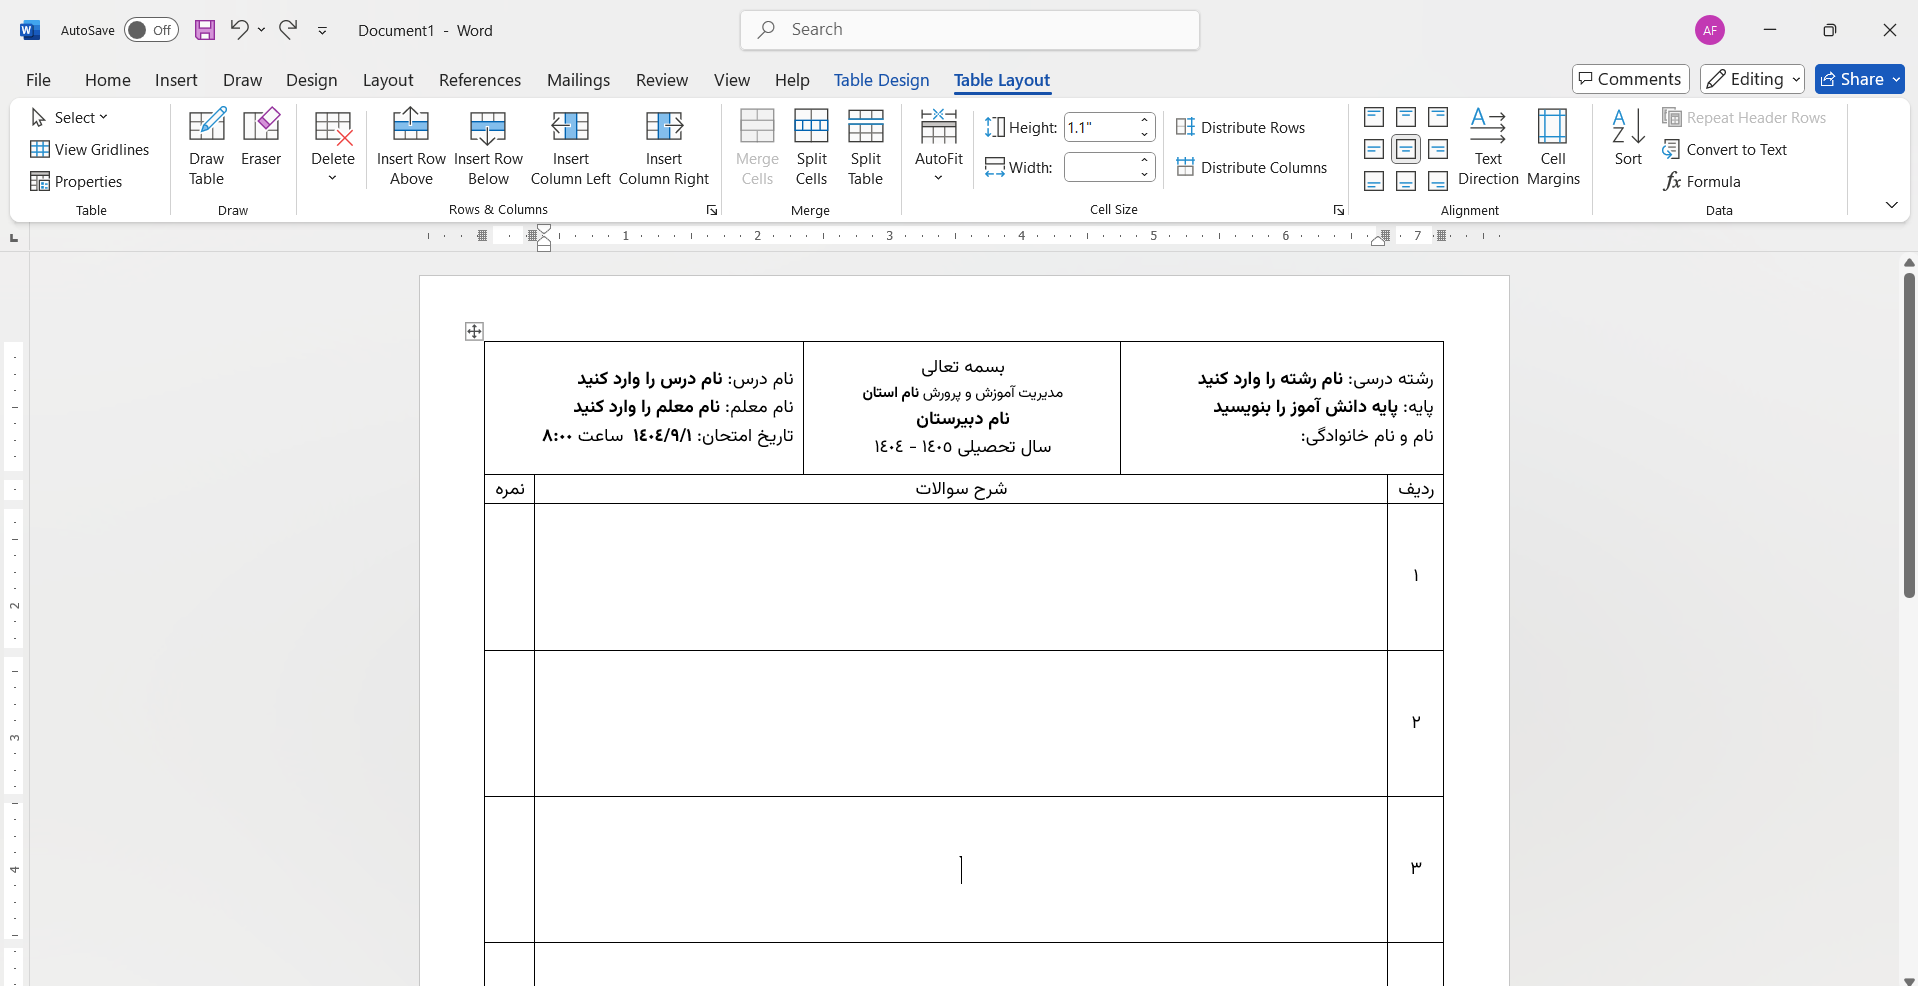Click the Search box

click(x=970, y=30)
